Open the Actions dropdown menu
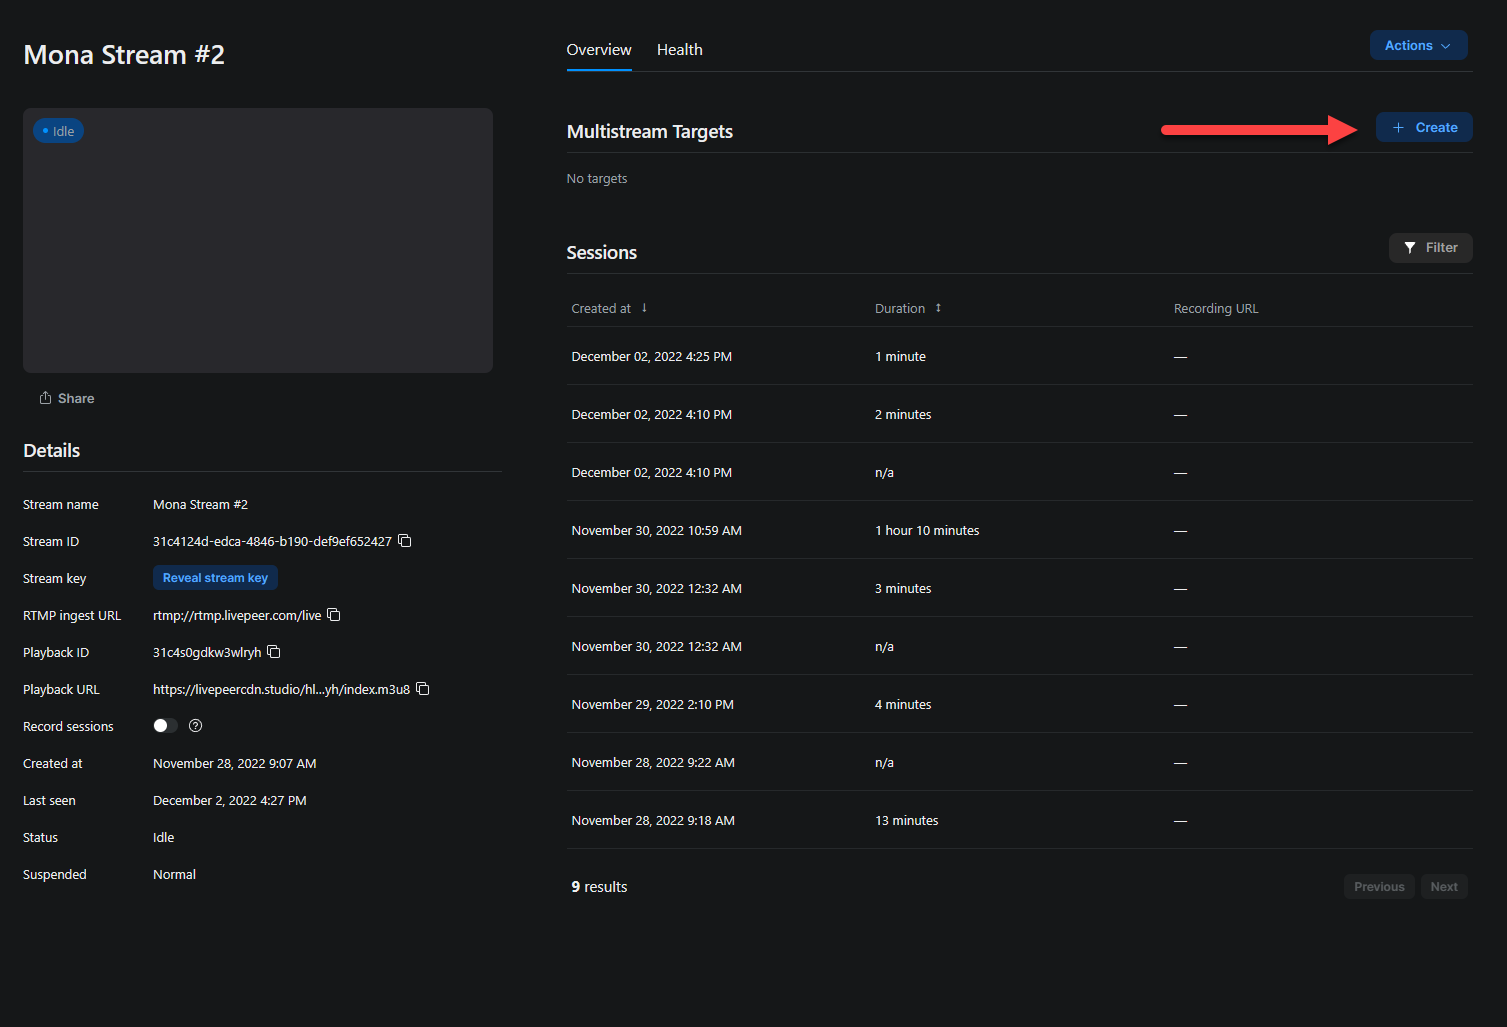The image size is (1507, 1027). click(1417, 46)
